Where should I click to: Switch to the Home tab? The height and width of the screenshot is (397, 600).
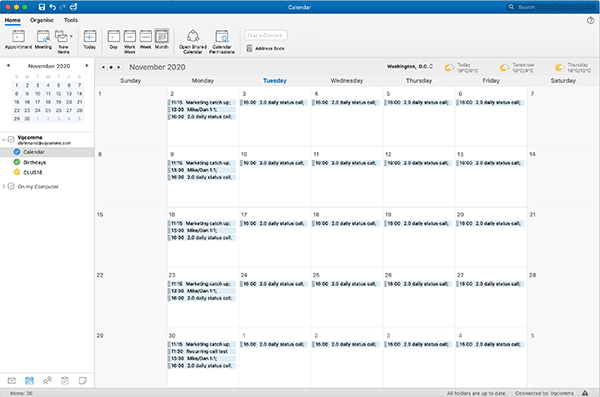click(x=13, y=20)
